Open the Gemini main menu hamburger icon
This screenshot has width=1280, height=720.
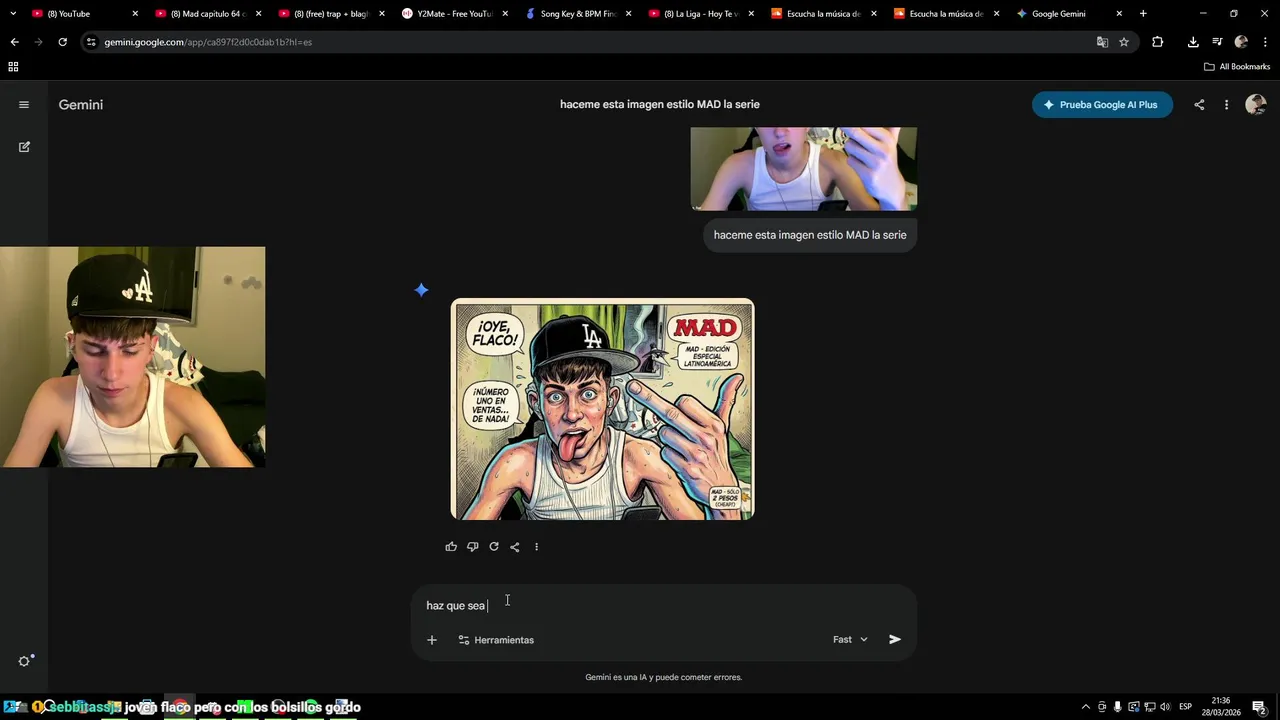24,105
